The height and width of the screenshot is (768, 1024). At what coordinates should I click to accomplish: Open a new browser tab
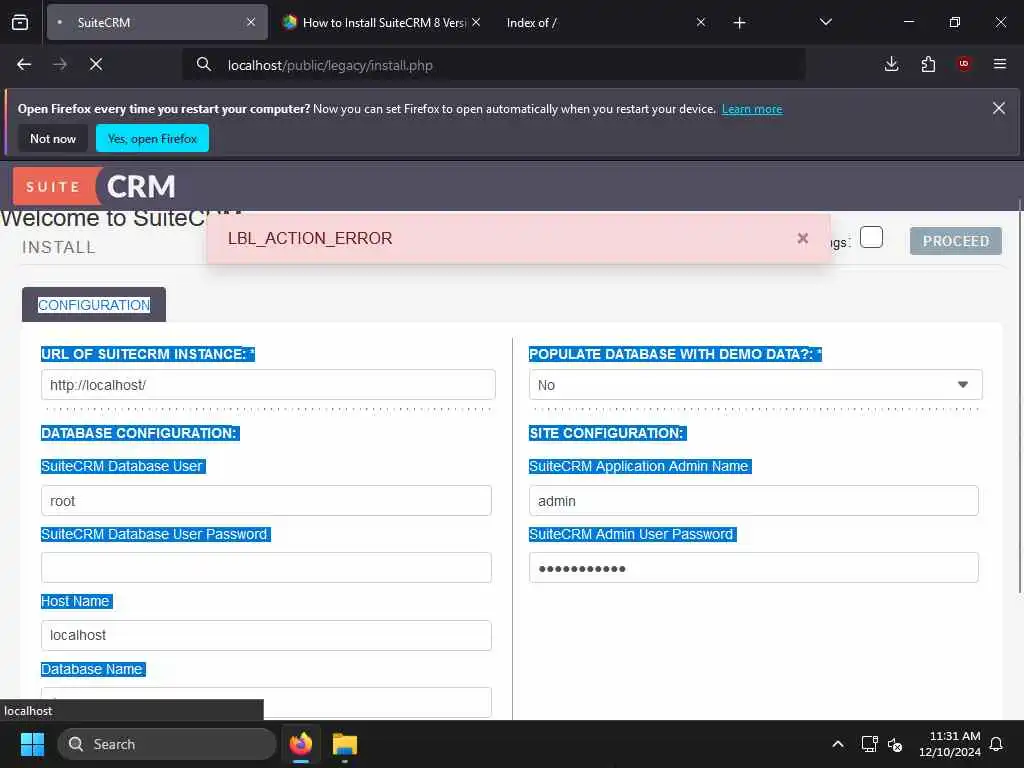pyautogui.click(x=739, y=23)
